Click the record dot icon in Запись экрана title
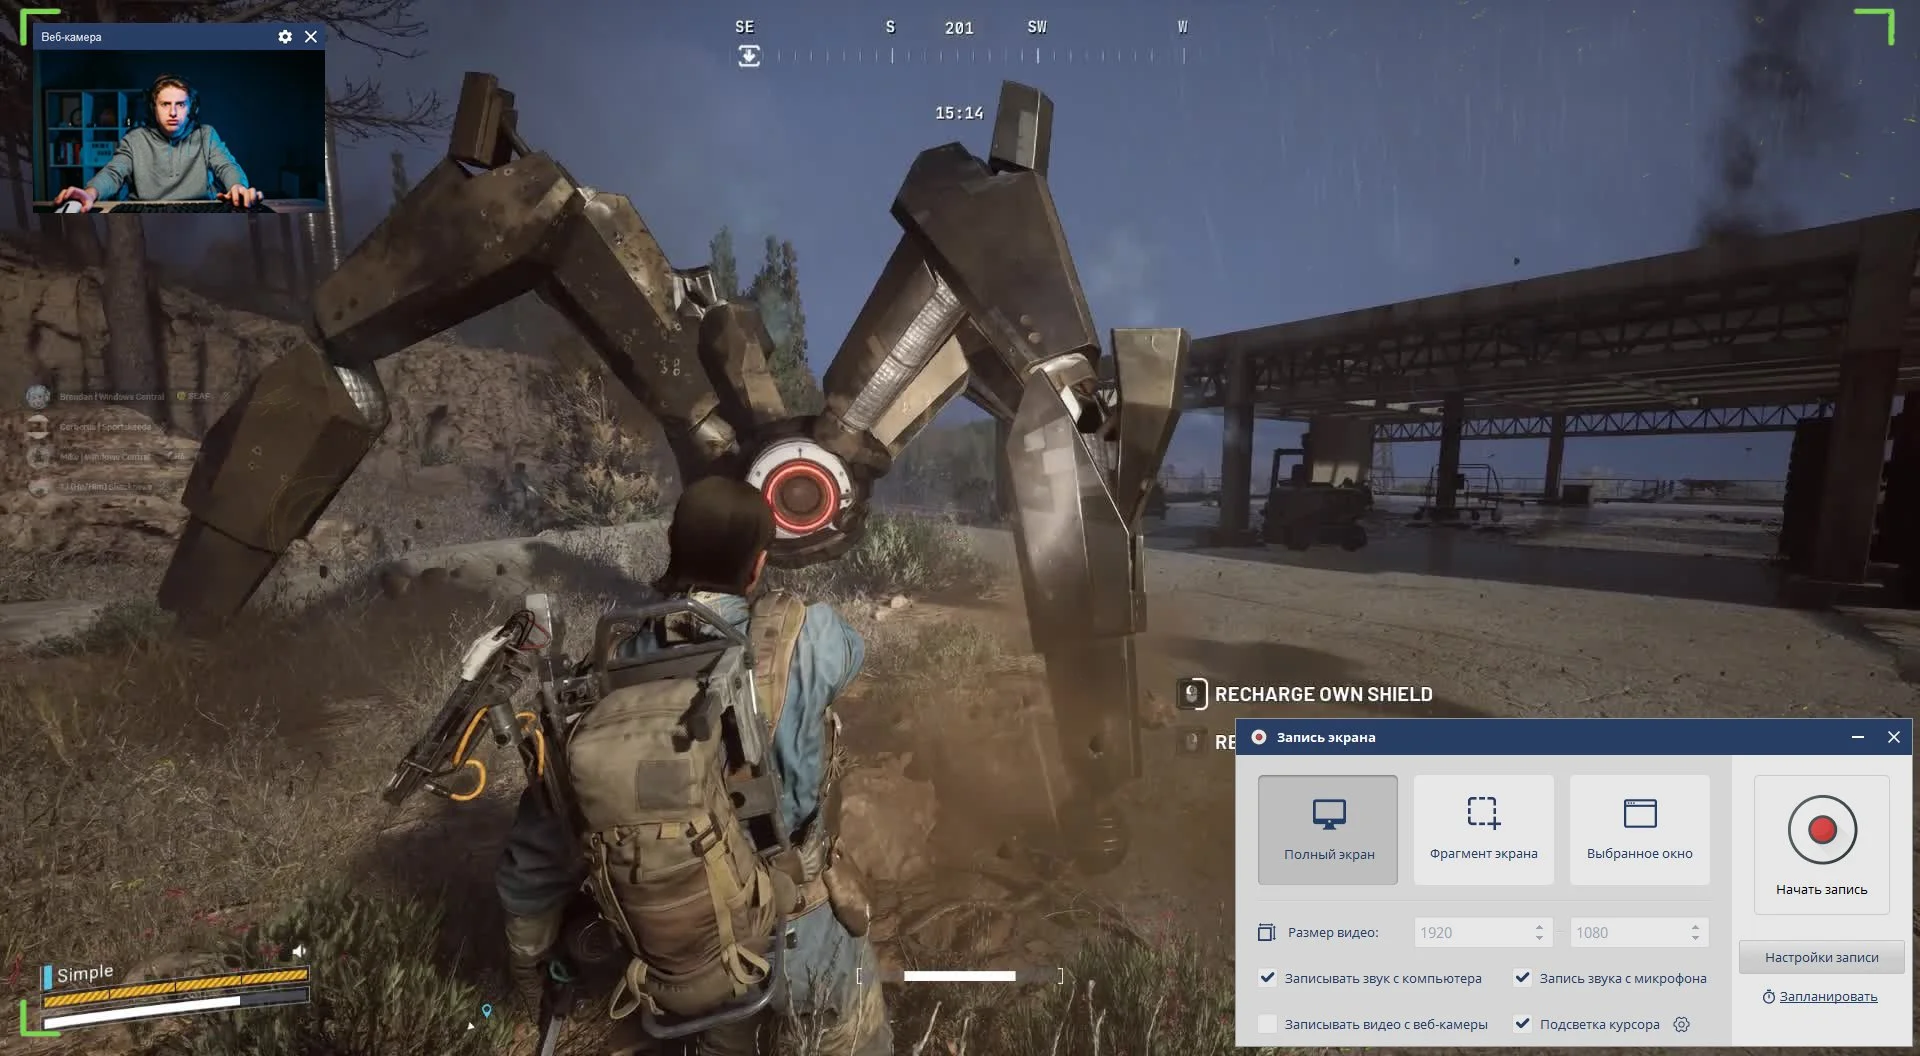1920x1056 pixels. (1259, 737)
